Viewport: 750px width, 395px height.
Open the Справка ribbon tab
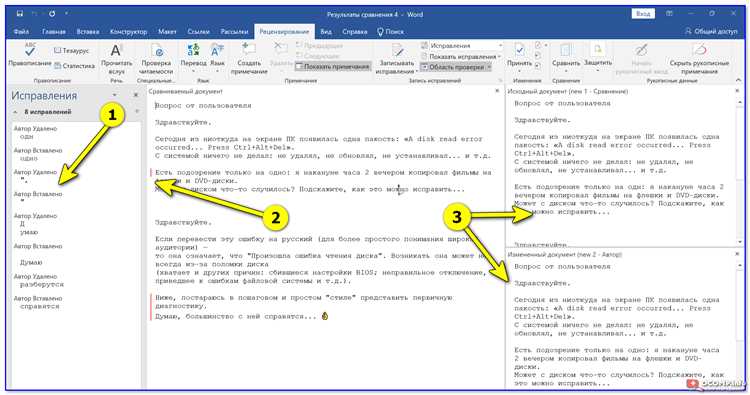click(354, 32)
